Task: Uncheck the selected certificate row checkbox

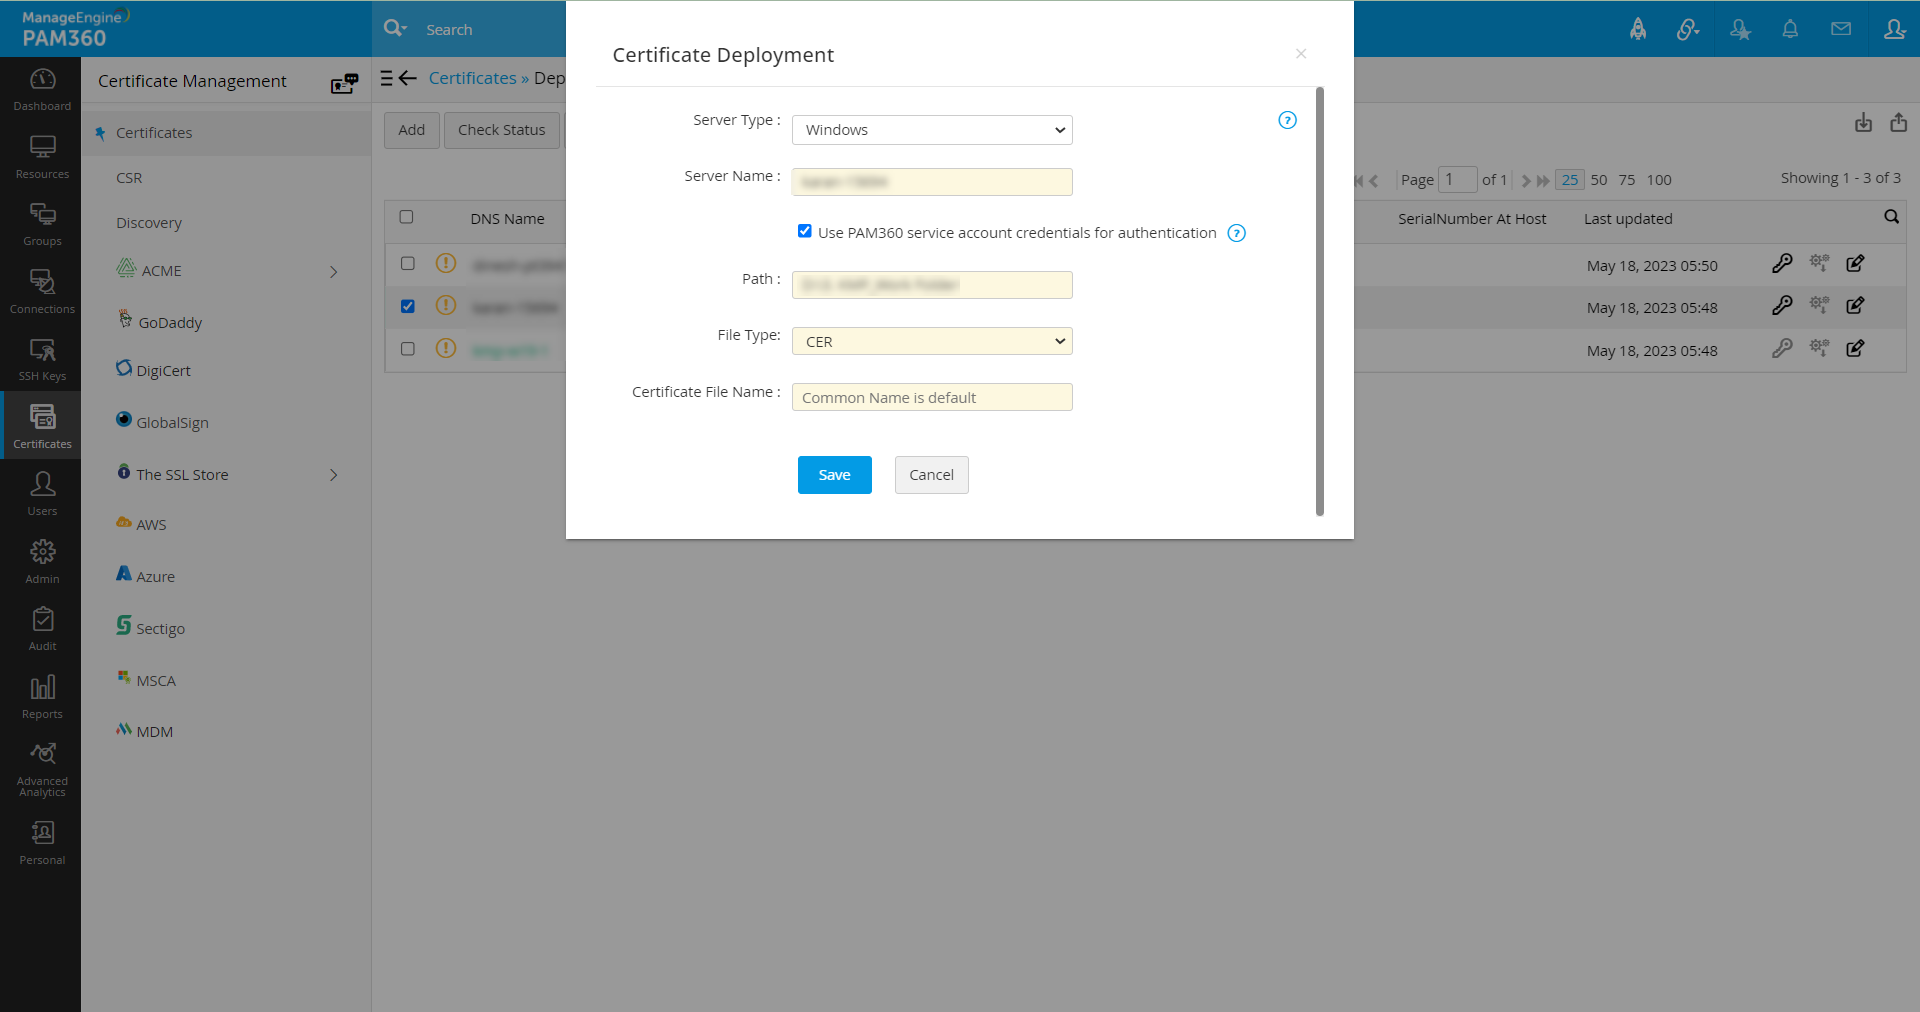Action: coord(407,306)
